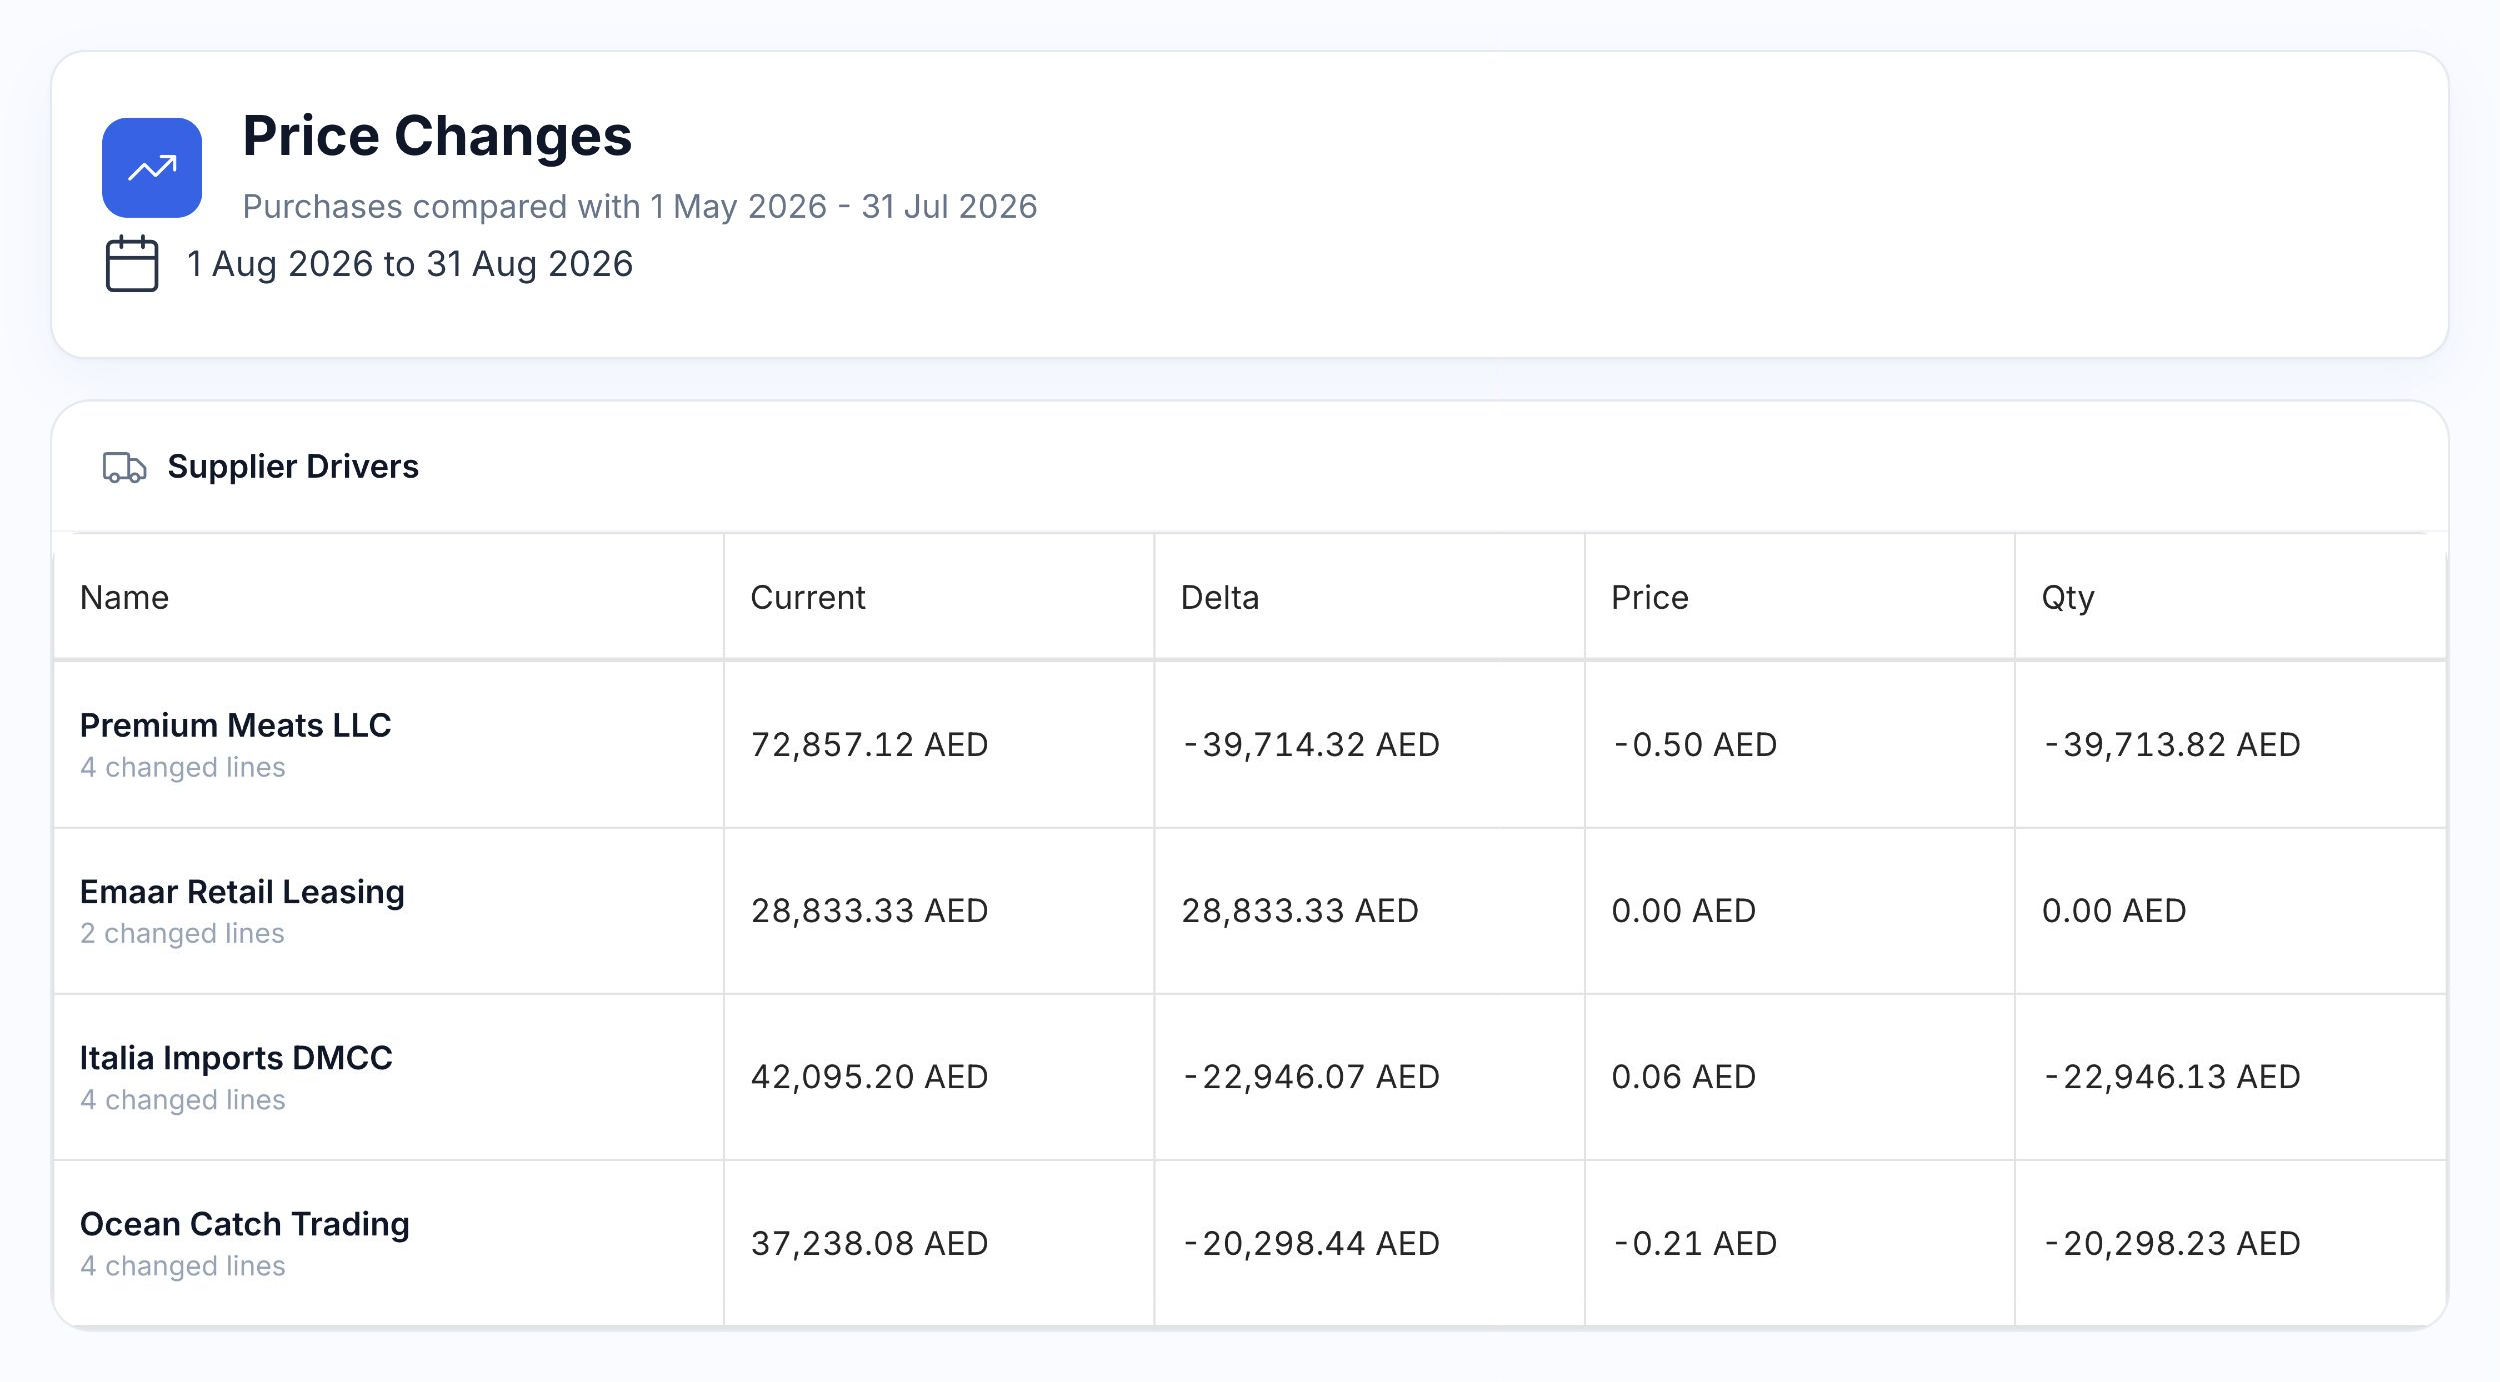Viewport: 2500px width, 1382px height.
Task: Select delta value -22,946.07 AED
Action: 1311,1077
